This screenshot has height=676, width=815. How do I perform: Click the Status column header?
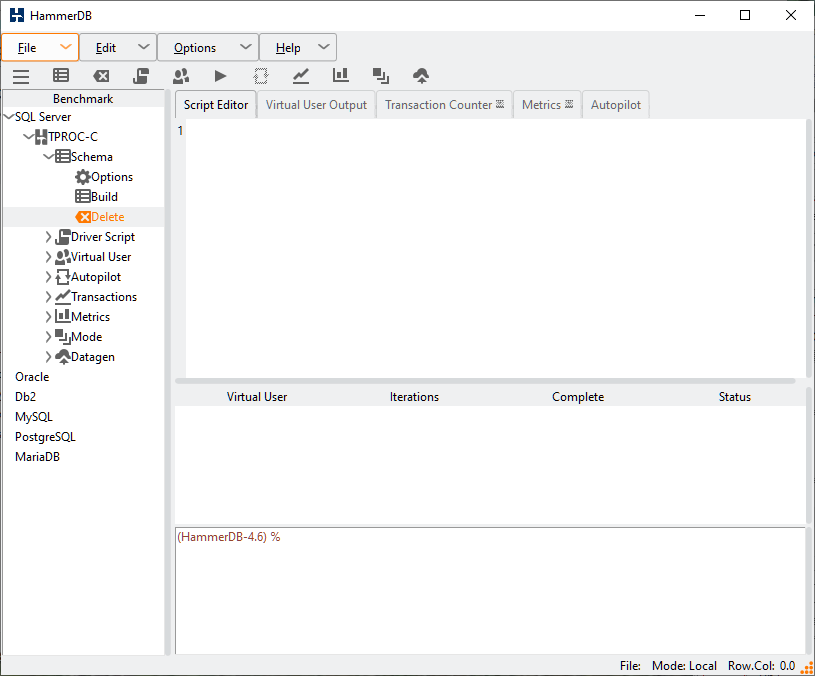(734, 397)
